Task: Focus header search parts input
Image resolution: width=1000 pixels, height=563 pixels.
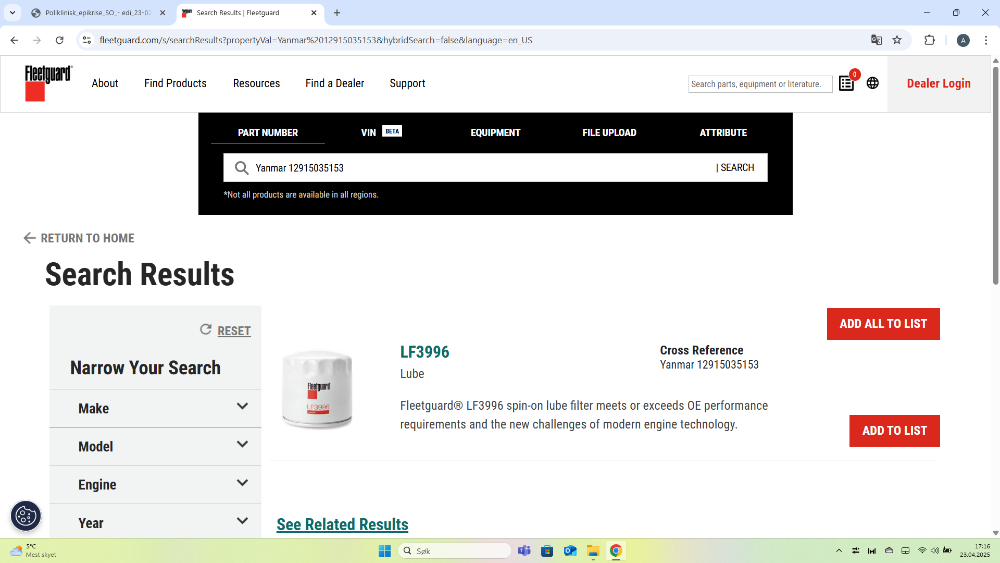Action: (x=760, y=84)
